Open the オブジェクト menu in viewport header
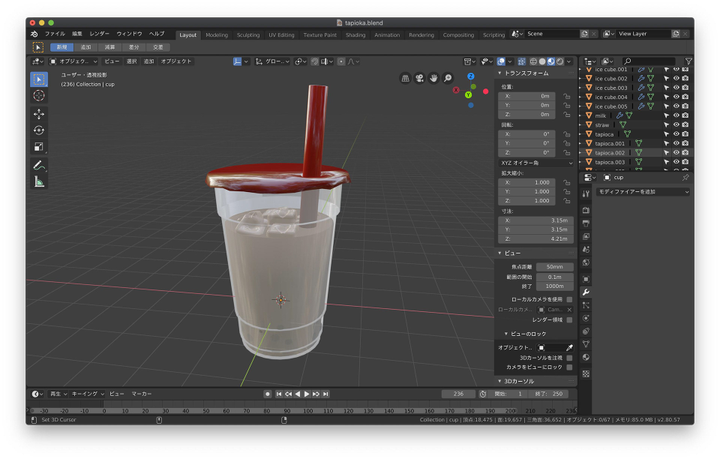Screen dimensions: 720x459 click(x=176, y=61)
